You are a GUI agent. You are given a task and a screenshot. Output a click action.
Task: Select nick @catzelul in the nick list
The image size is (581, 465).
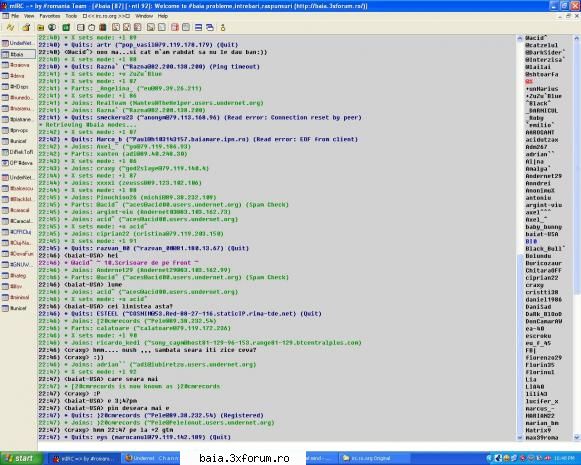pyautogui.click(x=541, y=45)
